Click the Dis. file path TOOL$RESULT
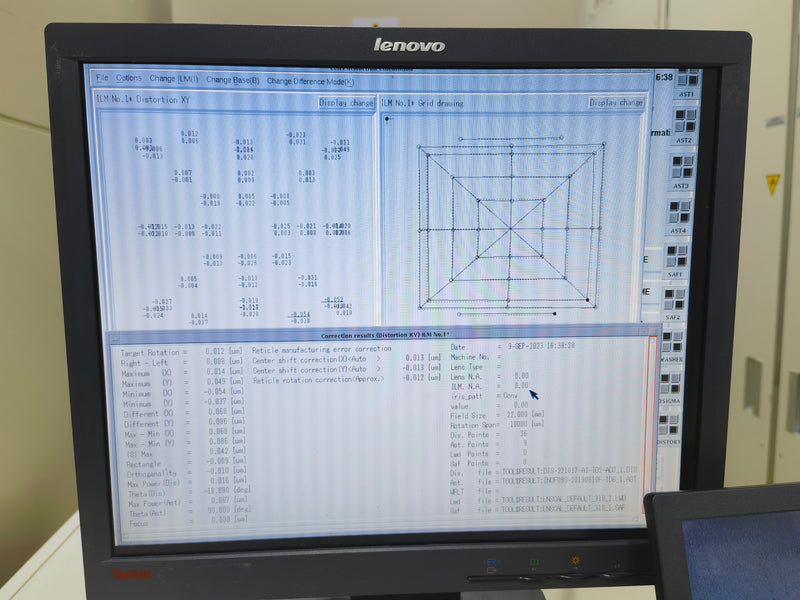The height and width of the screenshot is (600, 800). coord(570,470)
